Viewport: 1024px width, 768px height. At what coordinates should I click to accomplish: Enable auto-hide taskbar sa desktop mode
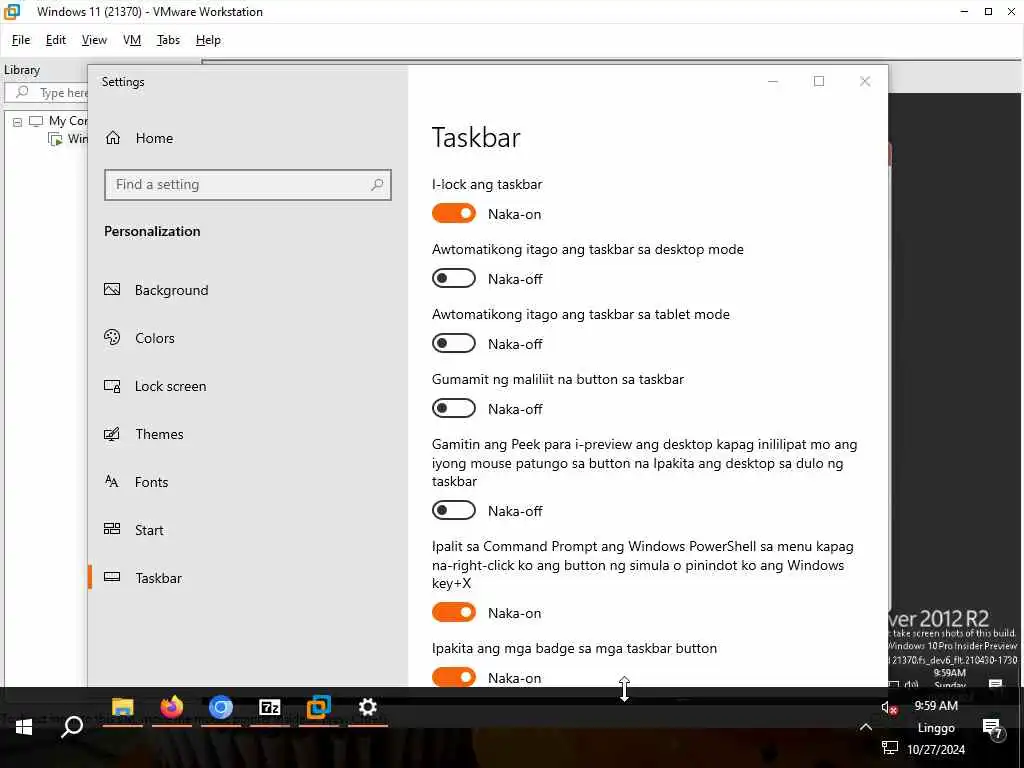point(454,278)
